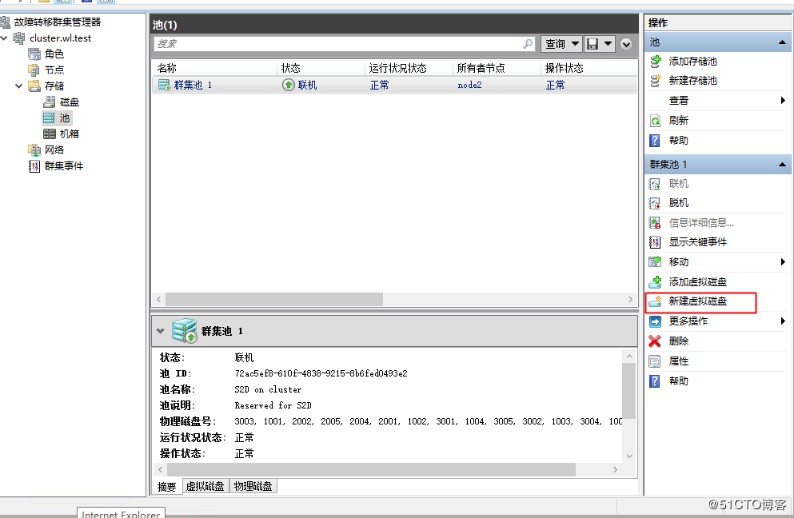
Task: Sort by the 操作状态 column header
Action: tap(589, 68)
